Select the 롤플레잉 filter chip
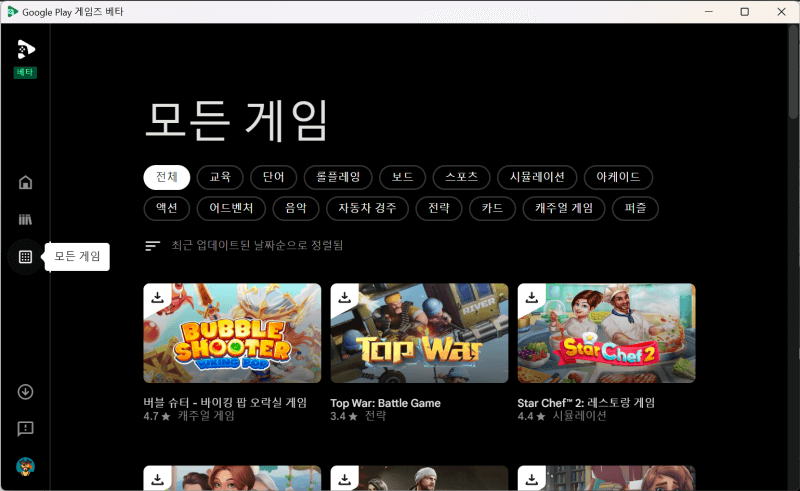This screenshot has height=491, width=800. click(x=338, y=177)
